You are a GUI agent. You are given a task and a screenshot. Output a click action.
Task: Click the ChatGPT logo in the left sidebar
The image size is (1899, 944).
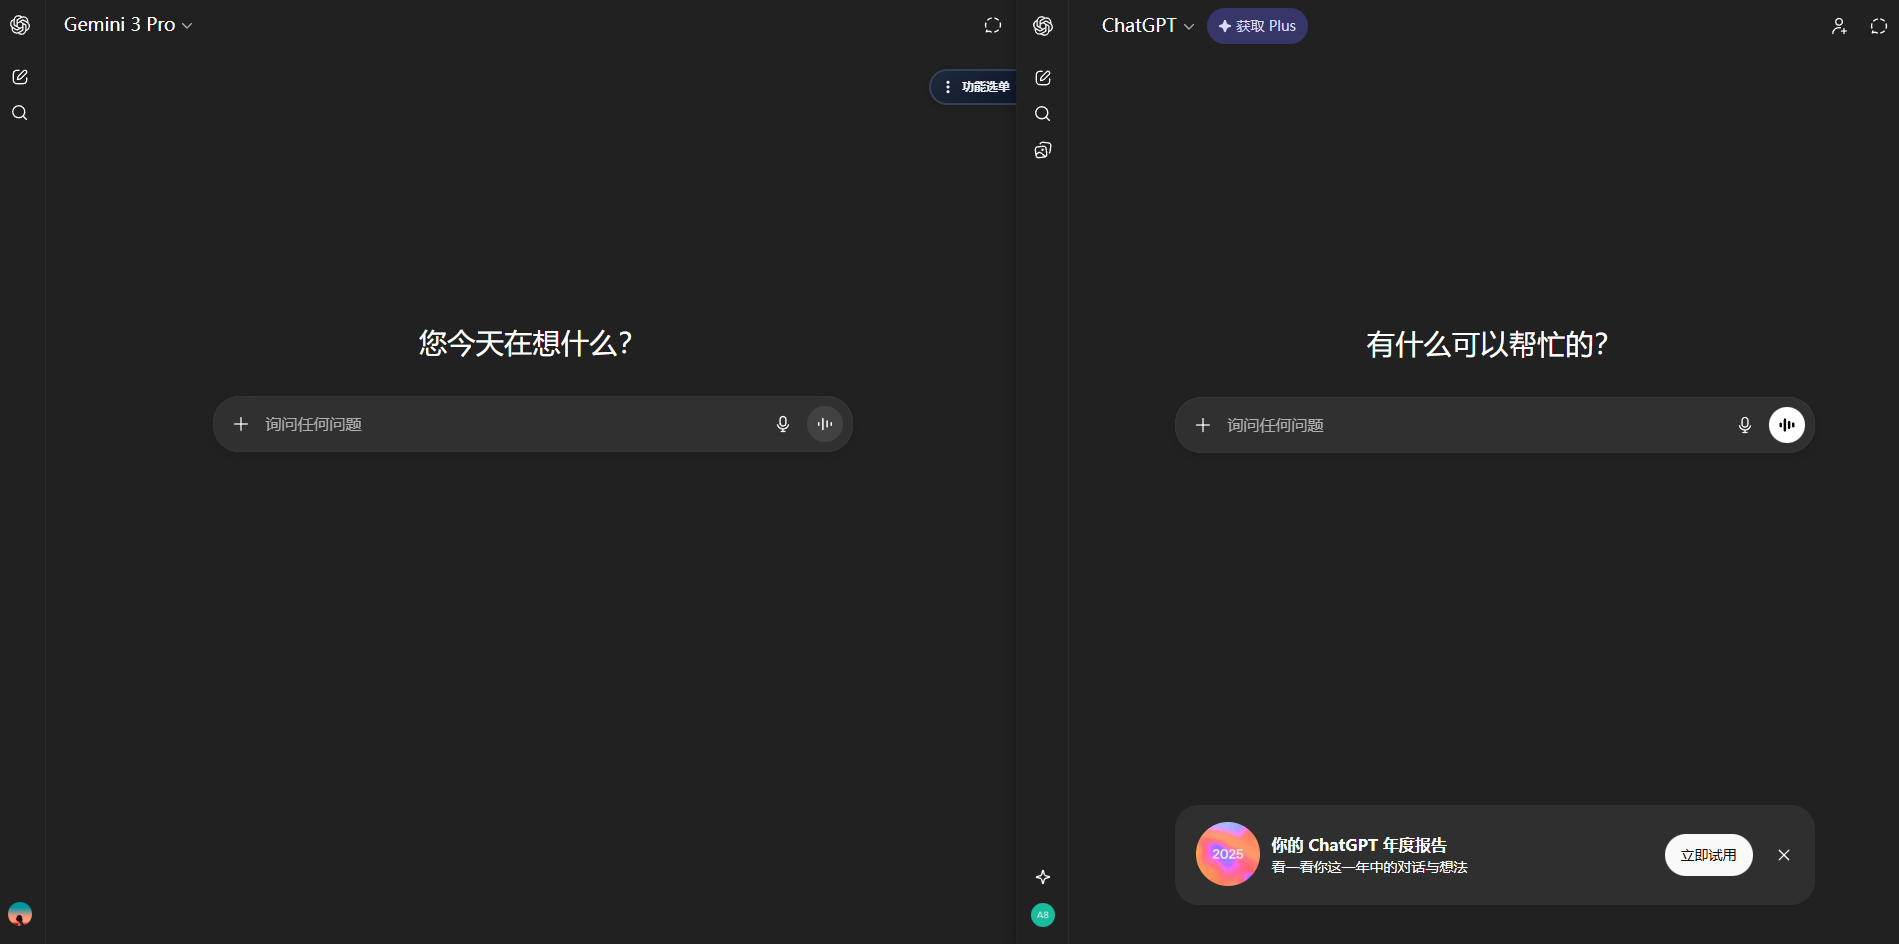(20, 24)
